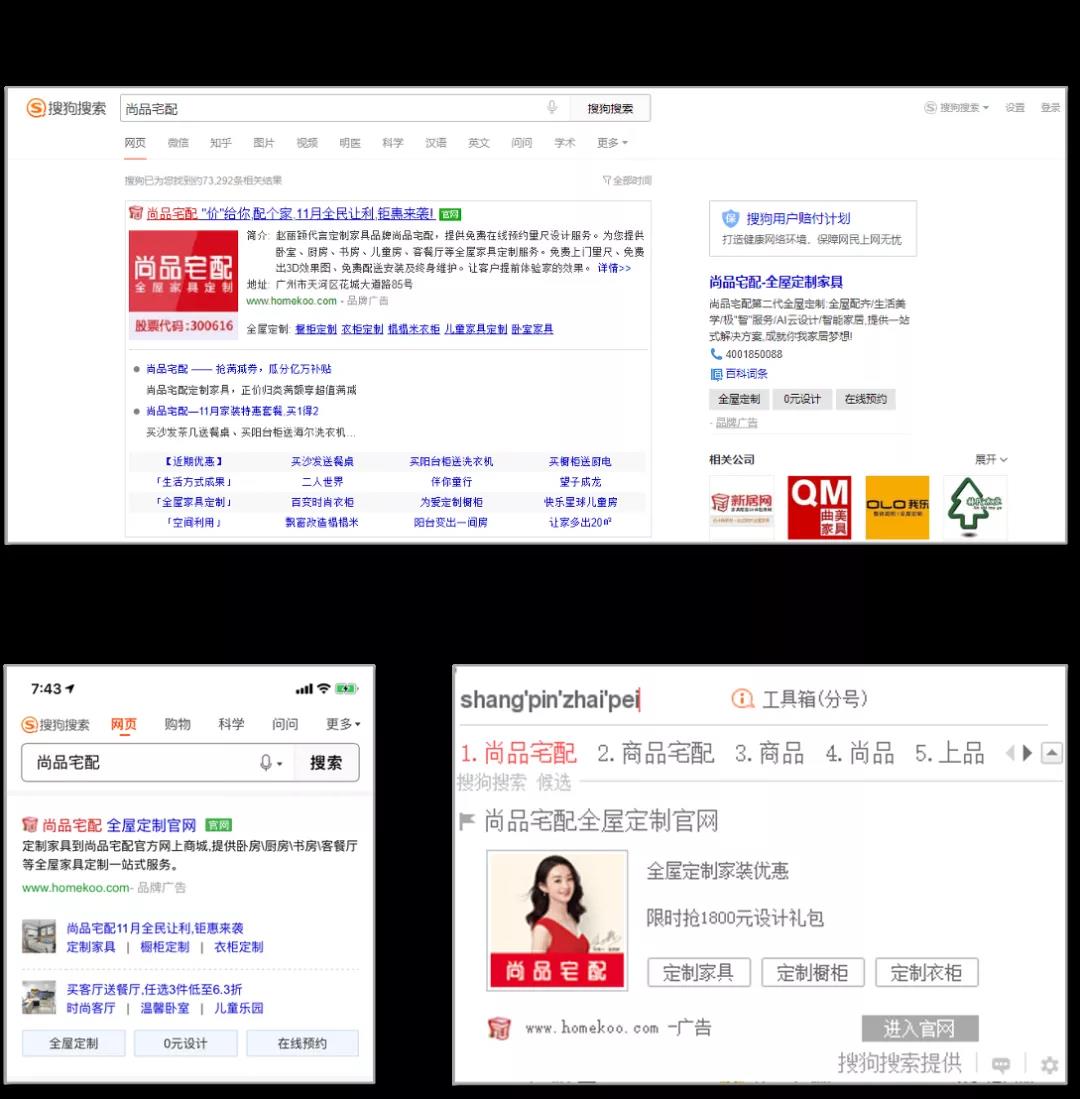Viewport: 1080px width, 1099px height.
Task: Open the spokesperson ad image in input method
Action: pyautogui.click(x=557, y=921)
